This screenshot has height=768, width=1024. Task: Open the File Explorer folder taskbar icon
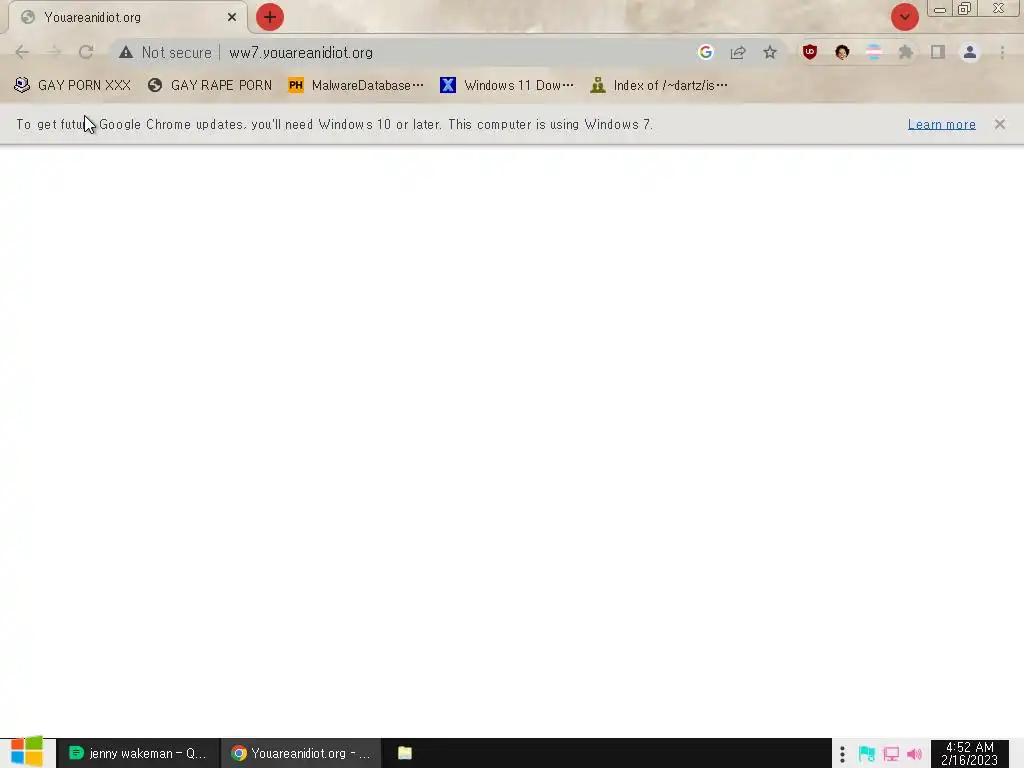pos(405,753)
